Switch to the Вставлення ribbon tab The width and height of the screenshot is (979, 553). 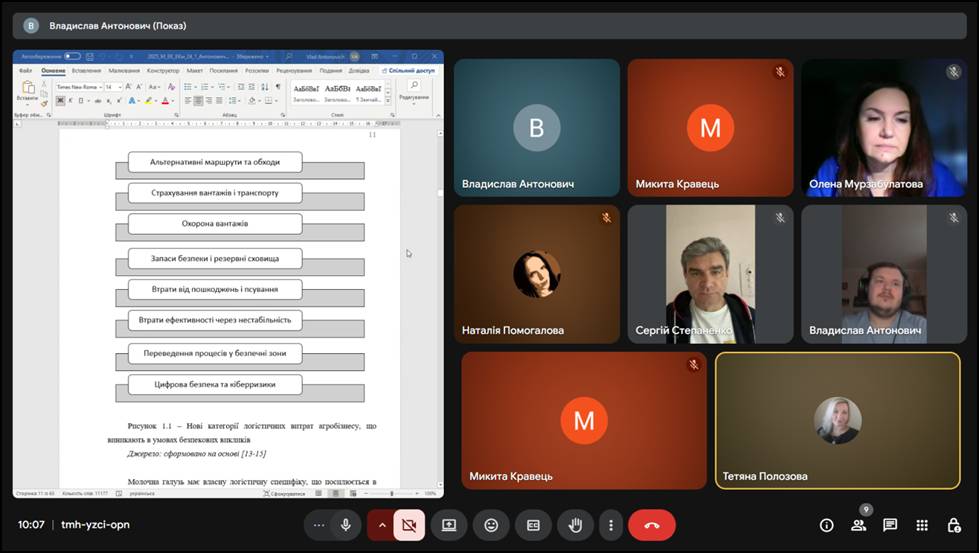[x=86, y=71]
